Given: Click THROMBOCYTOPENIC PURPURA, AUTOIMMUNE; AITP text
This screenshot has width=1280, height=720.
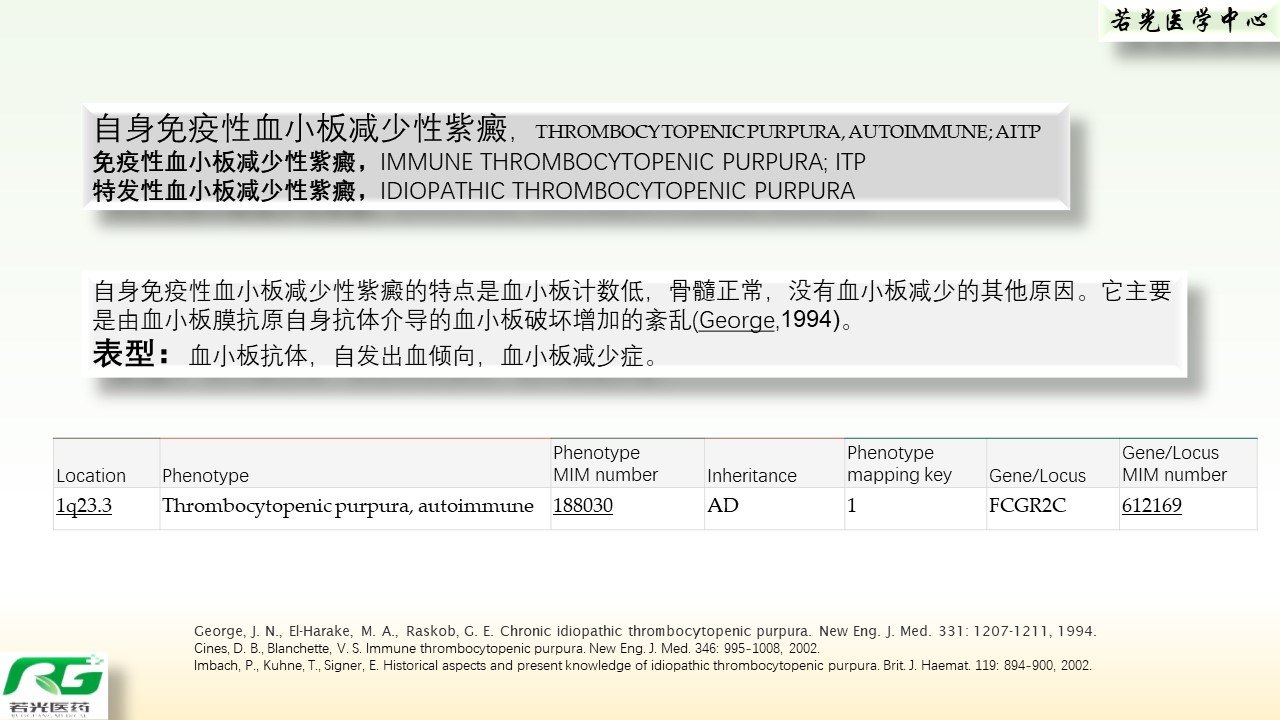Looking at the screenshot, I should point(788,132).
